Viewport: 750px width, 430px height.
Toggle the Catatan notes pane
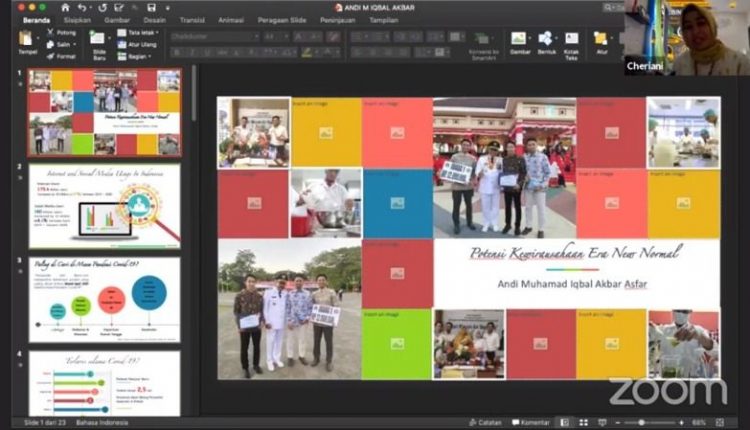click(x=485, y=422)
